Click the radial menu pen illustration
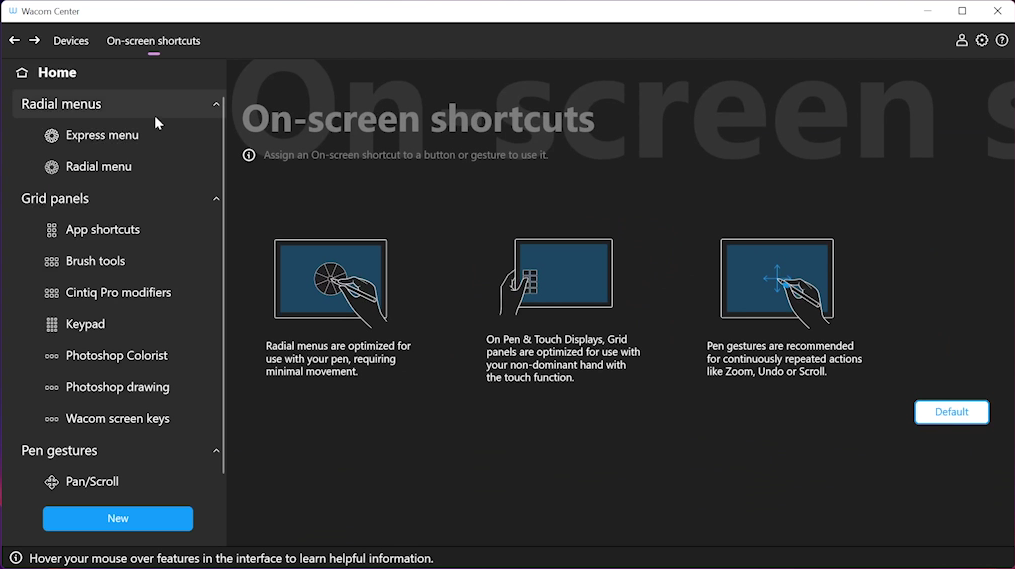This screenshot has height=569, width=1015. tap(331, 283)
